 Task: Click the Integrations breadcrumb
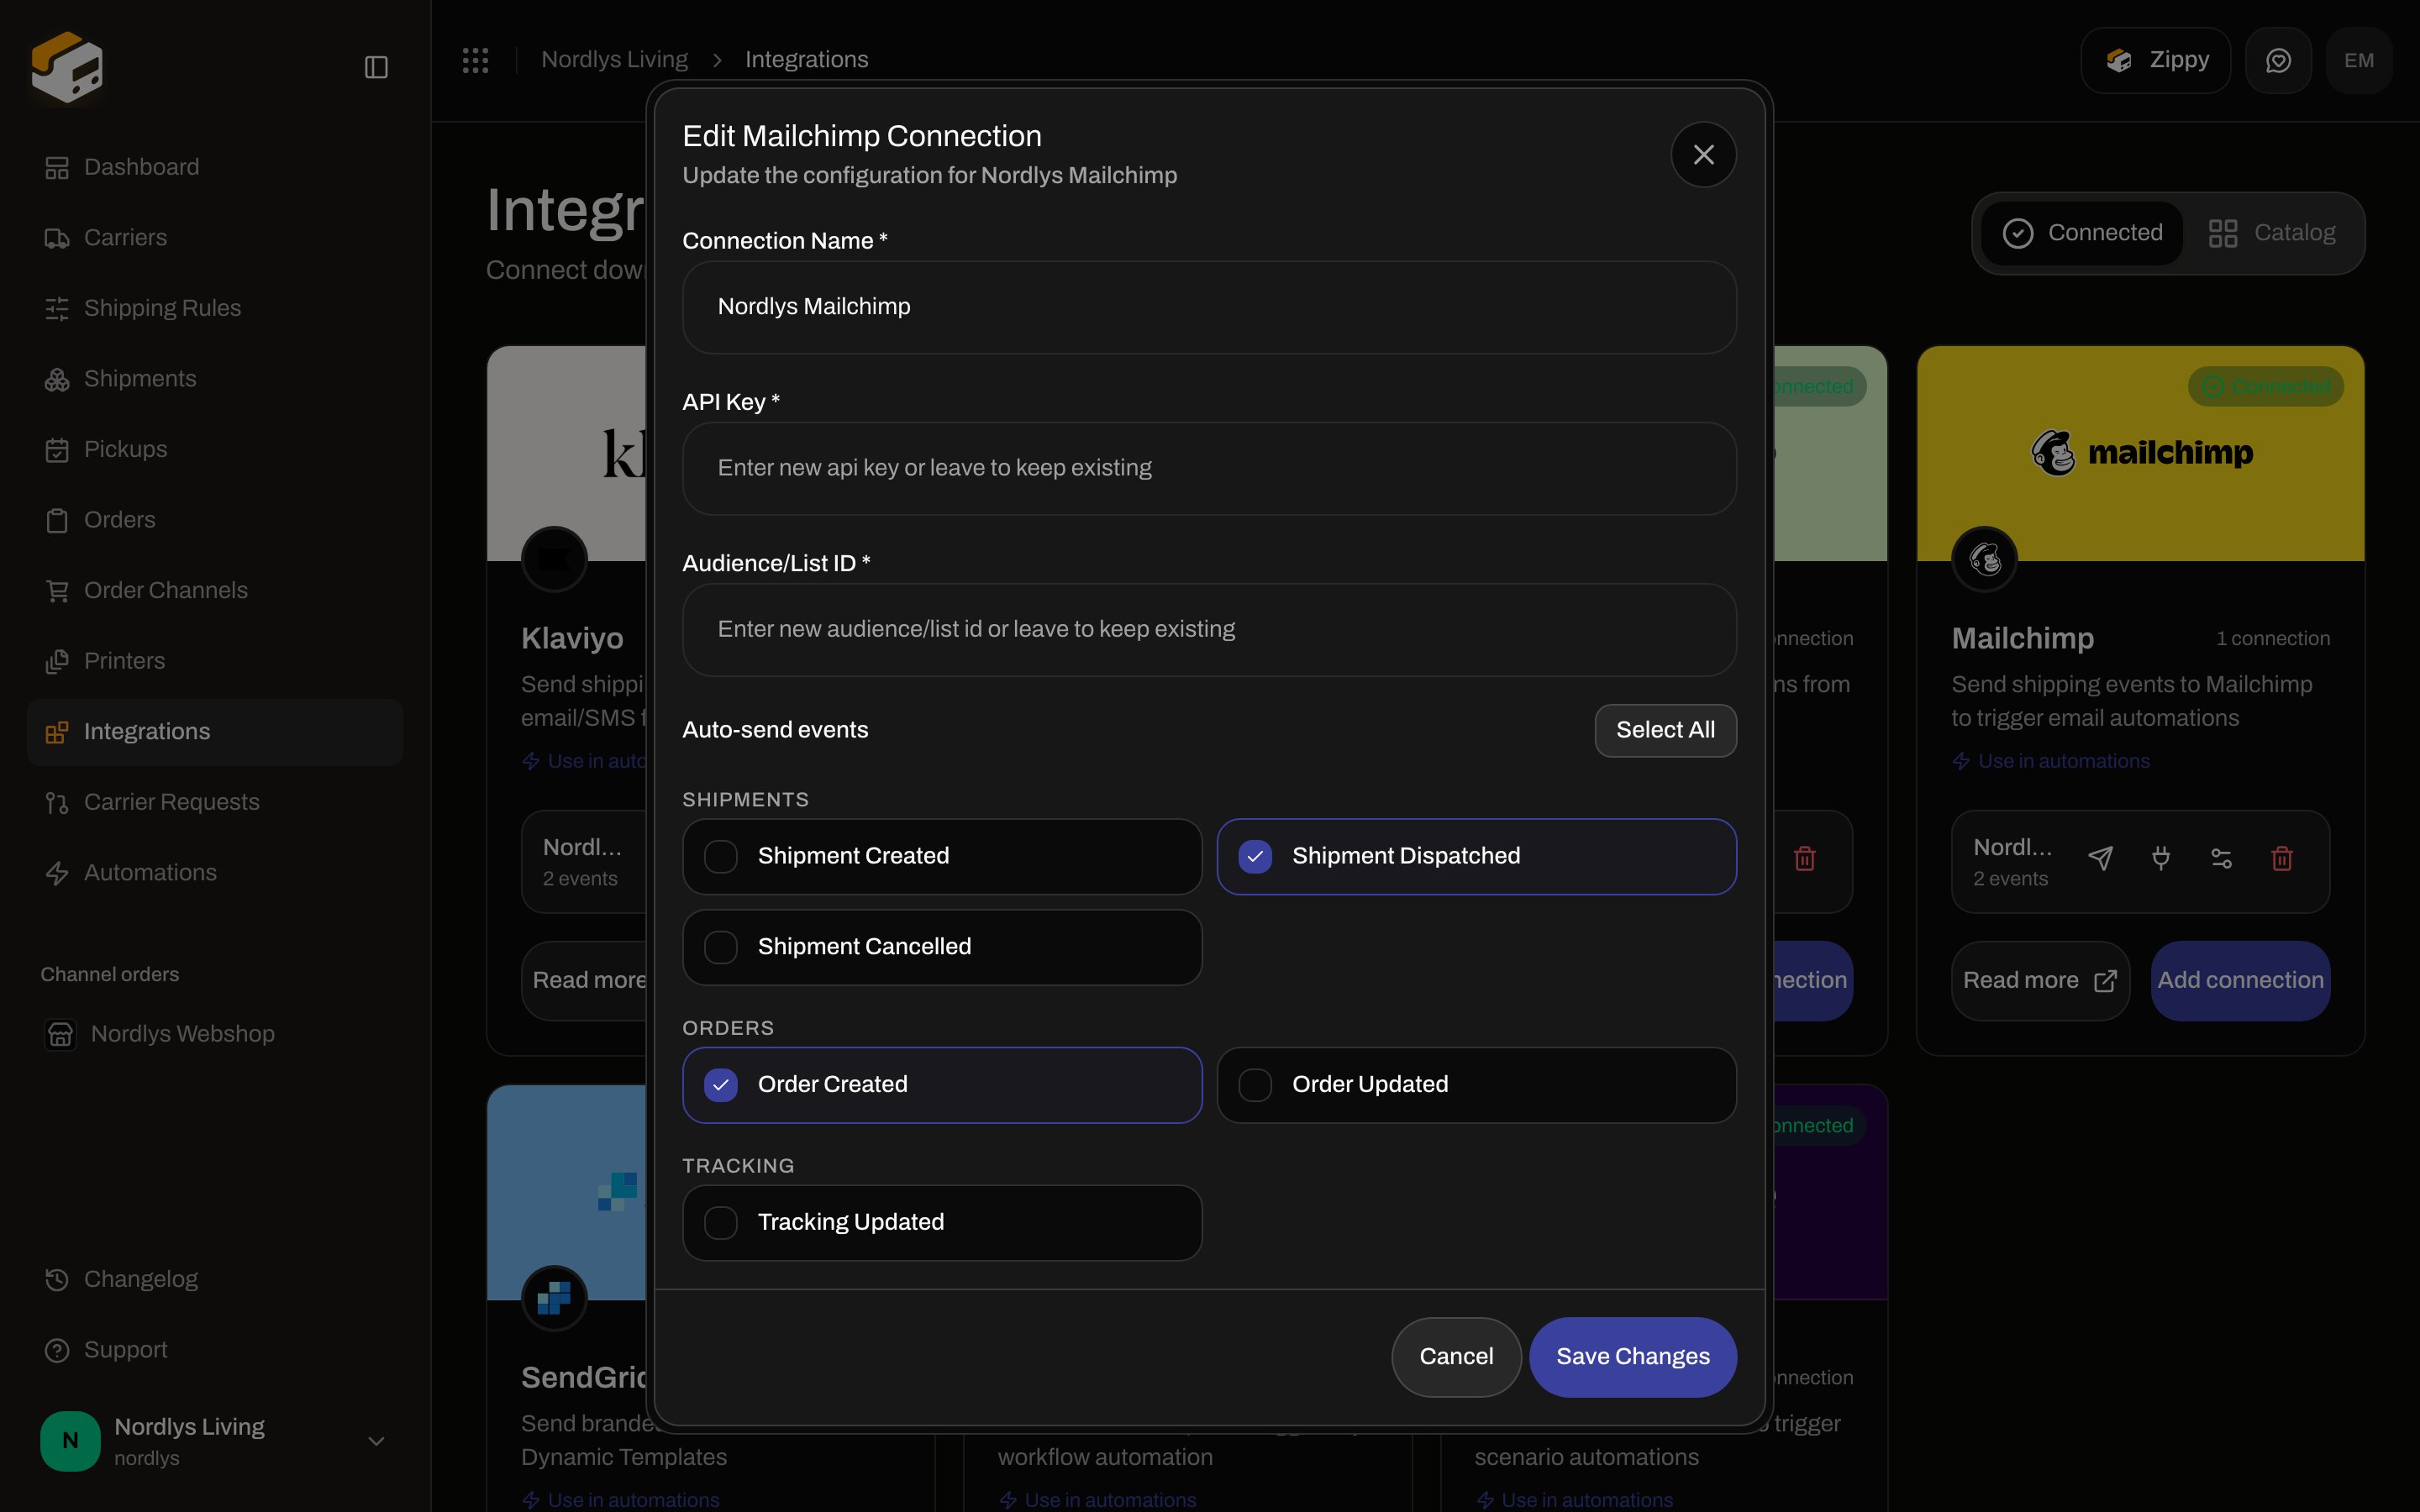pyautogui.click(x=806, y=60)
